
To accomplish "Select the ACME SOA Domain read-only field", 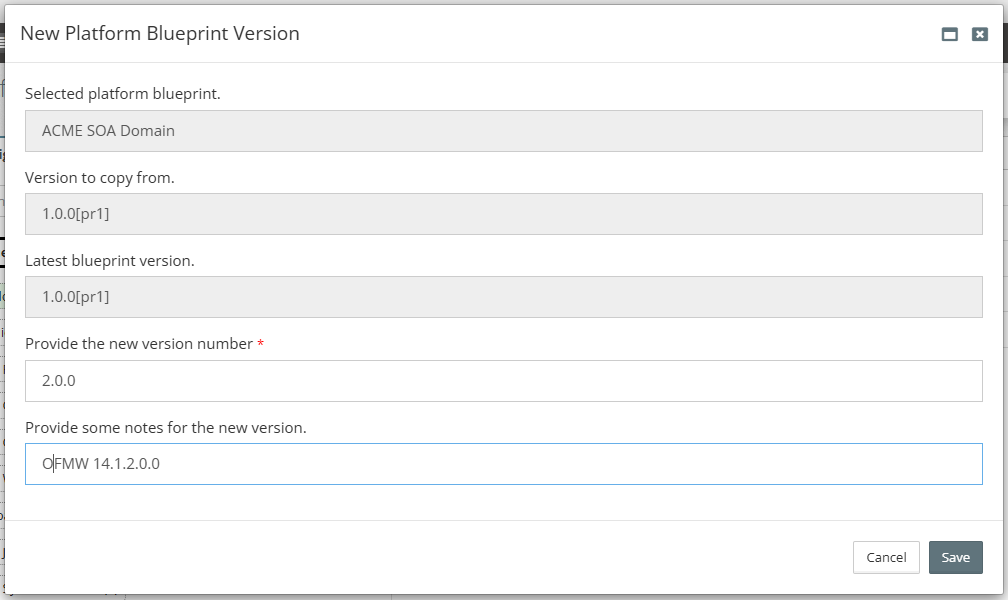I will [503, 131].
